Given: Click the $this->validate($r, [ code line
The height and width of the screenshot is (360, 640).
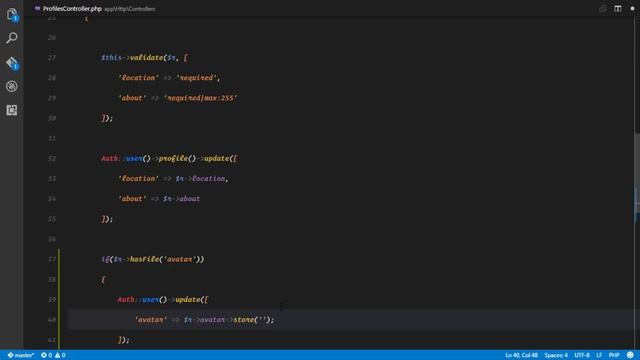Looking at the screenshot, I should [144, 58].
